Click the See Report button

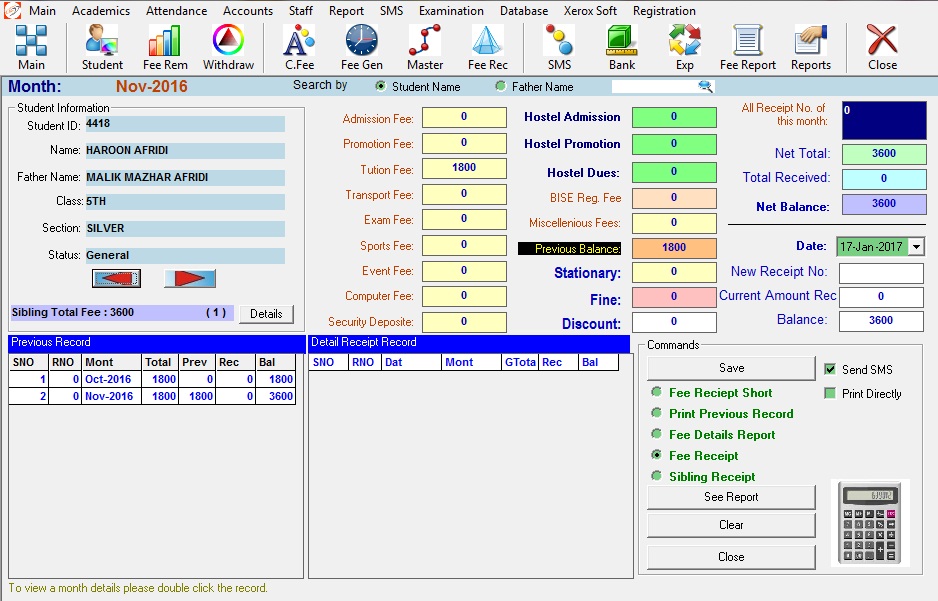pos(731,497)
